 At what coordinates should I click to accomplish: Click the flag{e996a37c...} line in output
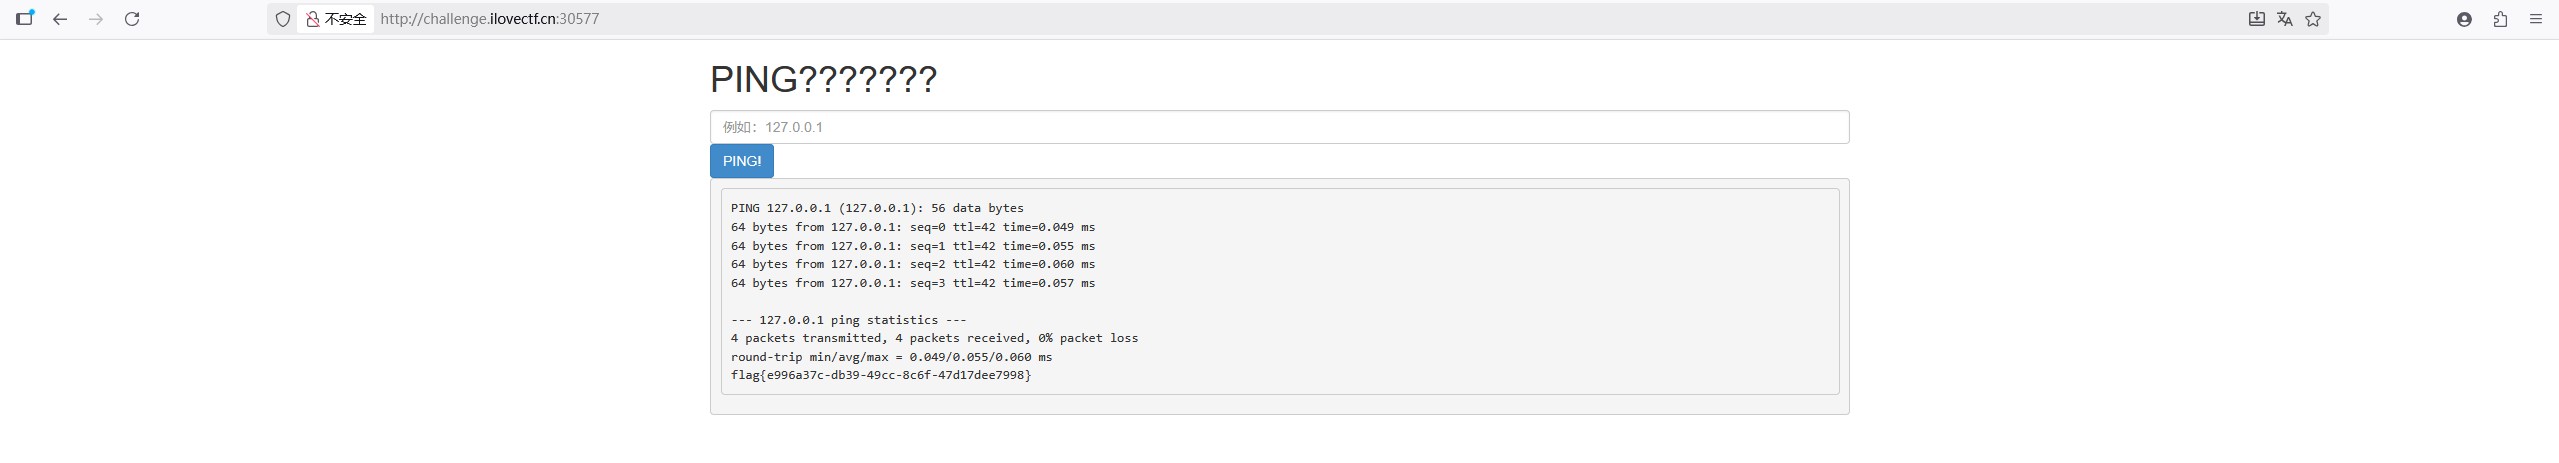point(881,375)
